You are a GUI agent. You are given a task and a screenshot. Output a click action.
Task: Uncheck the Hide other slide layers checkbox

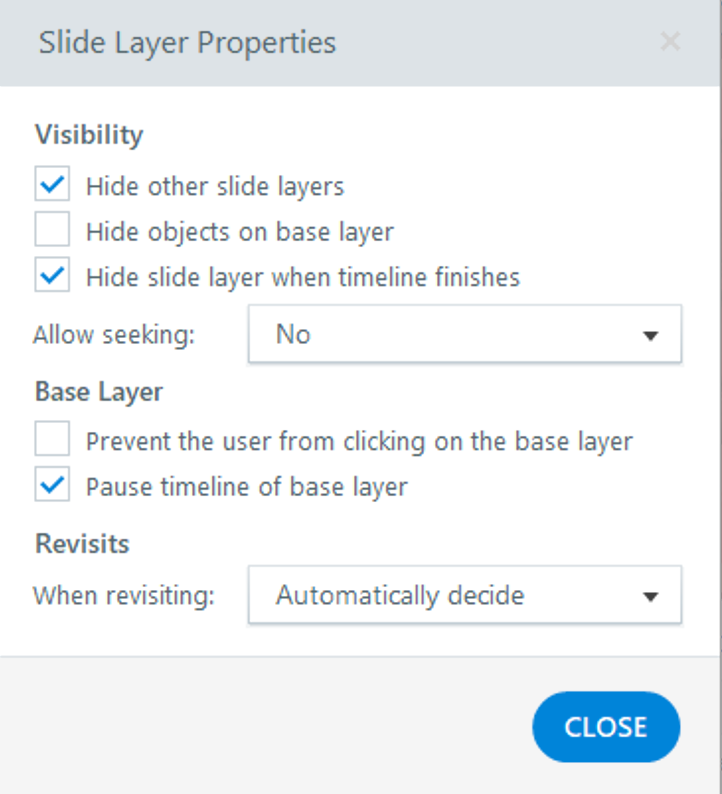click(52, 186)
